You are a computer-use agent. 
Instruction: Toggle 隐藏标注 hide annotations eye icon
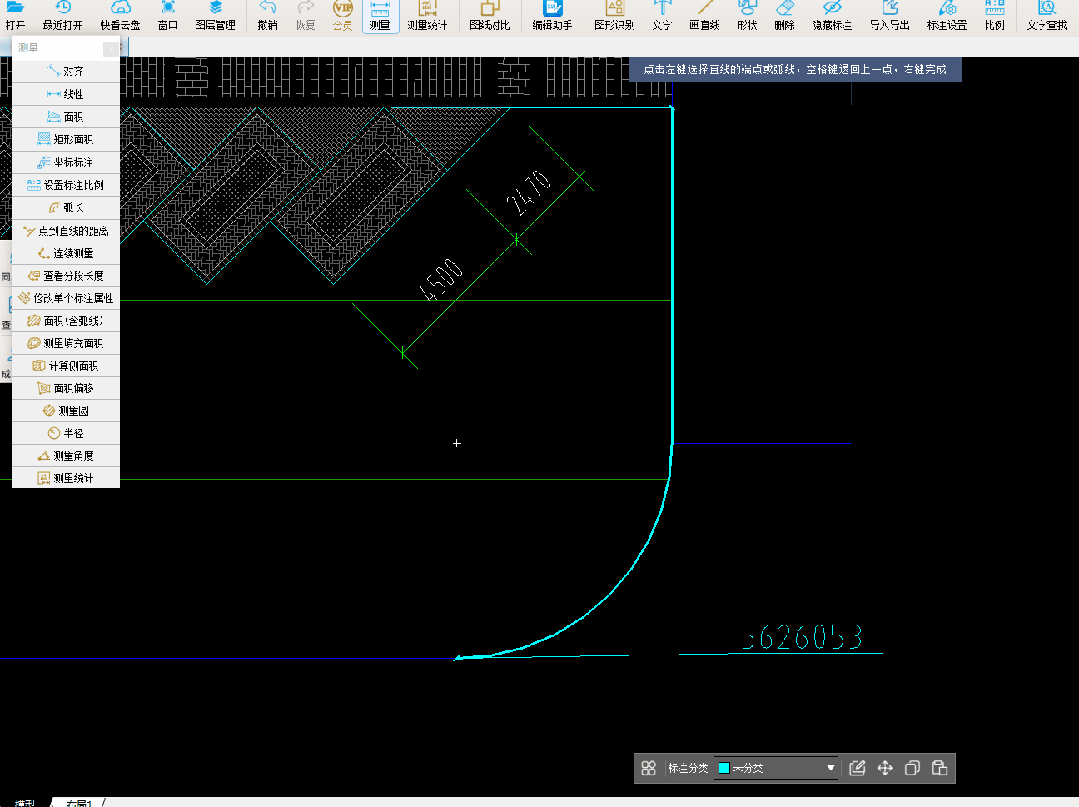833,15
